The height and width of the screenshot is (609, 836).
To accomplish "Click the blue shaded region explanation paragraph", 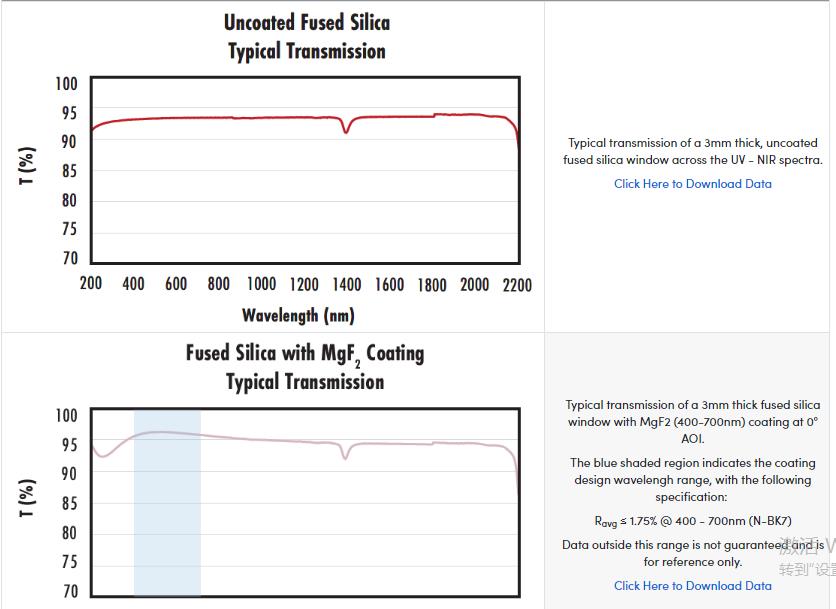I will click(692, 480).
